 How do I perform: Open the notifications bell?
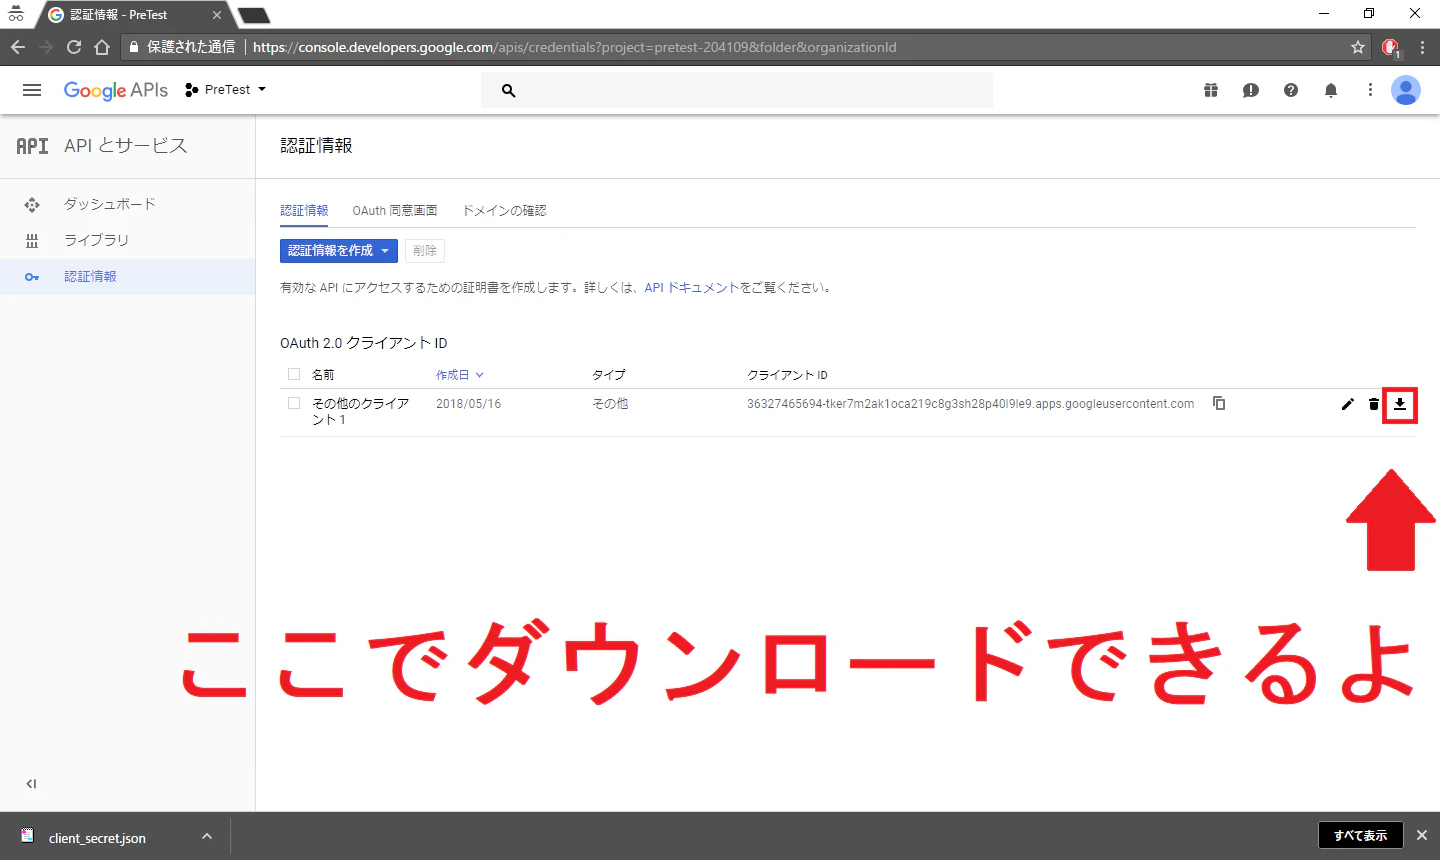[1331, 90]
